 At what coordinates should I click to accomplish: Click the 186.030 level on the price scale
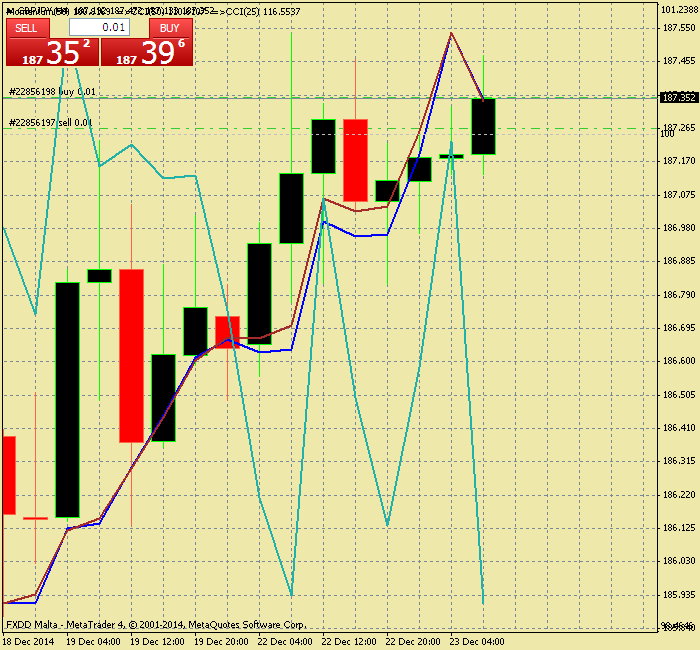679,561
